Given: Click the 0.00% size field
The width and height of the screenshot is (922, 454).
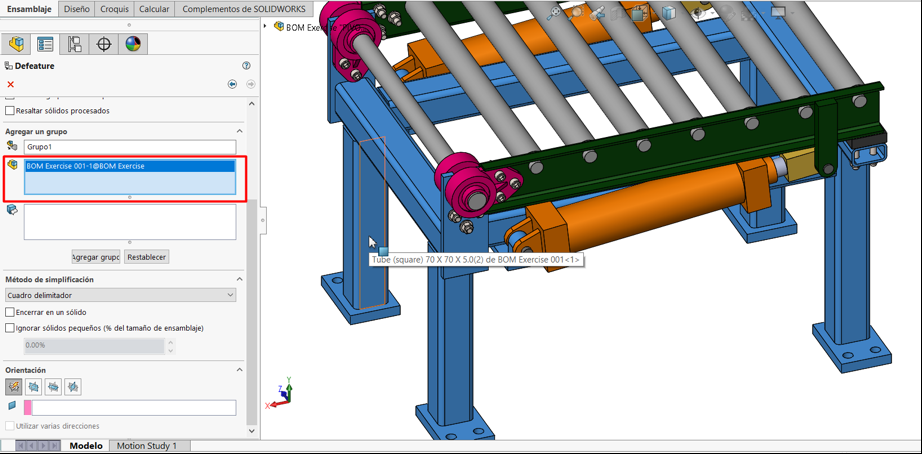Looking at the screenshot, I should point(94,346).
